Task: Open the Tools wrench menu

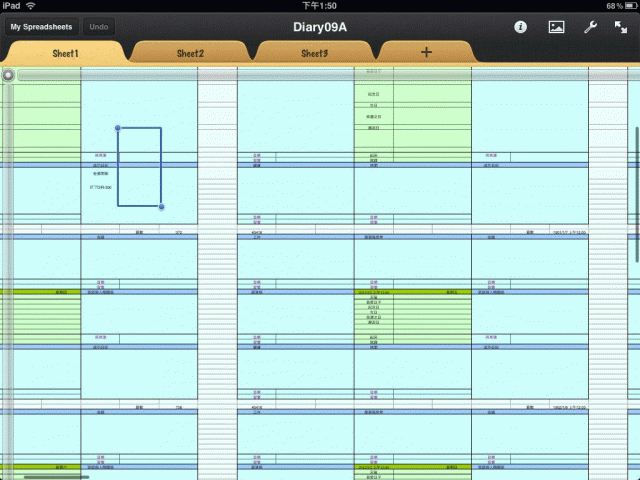Action: tap(590, 27)
